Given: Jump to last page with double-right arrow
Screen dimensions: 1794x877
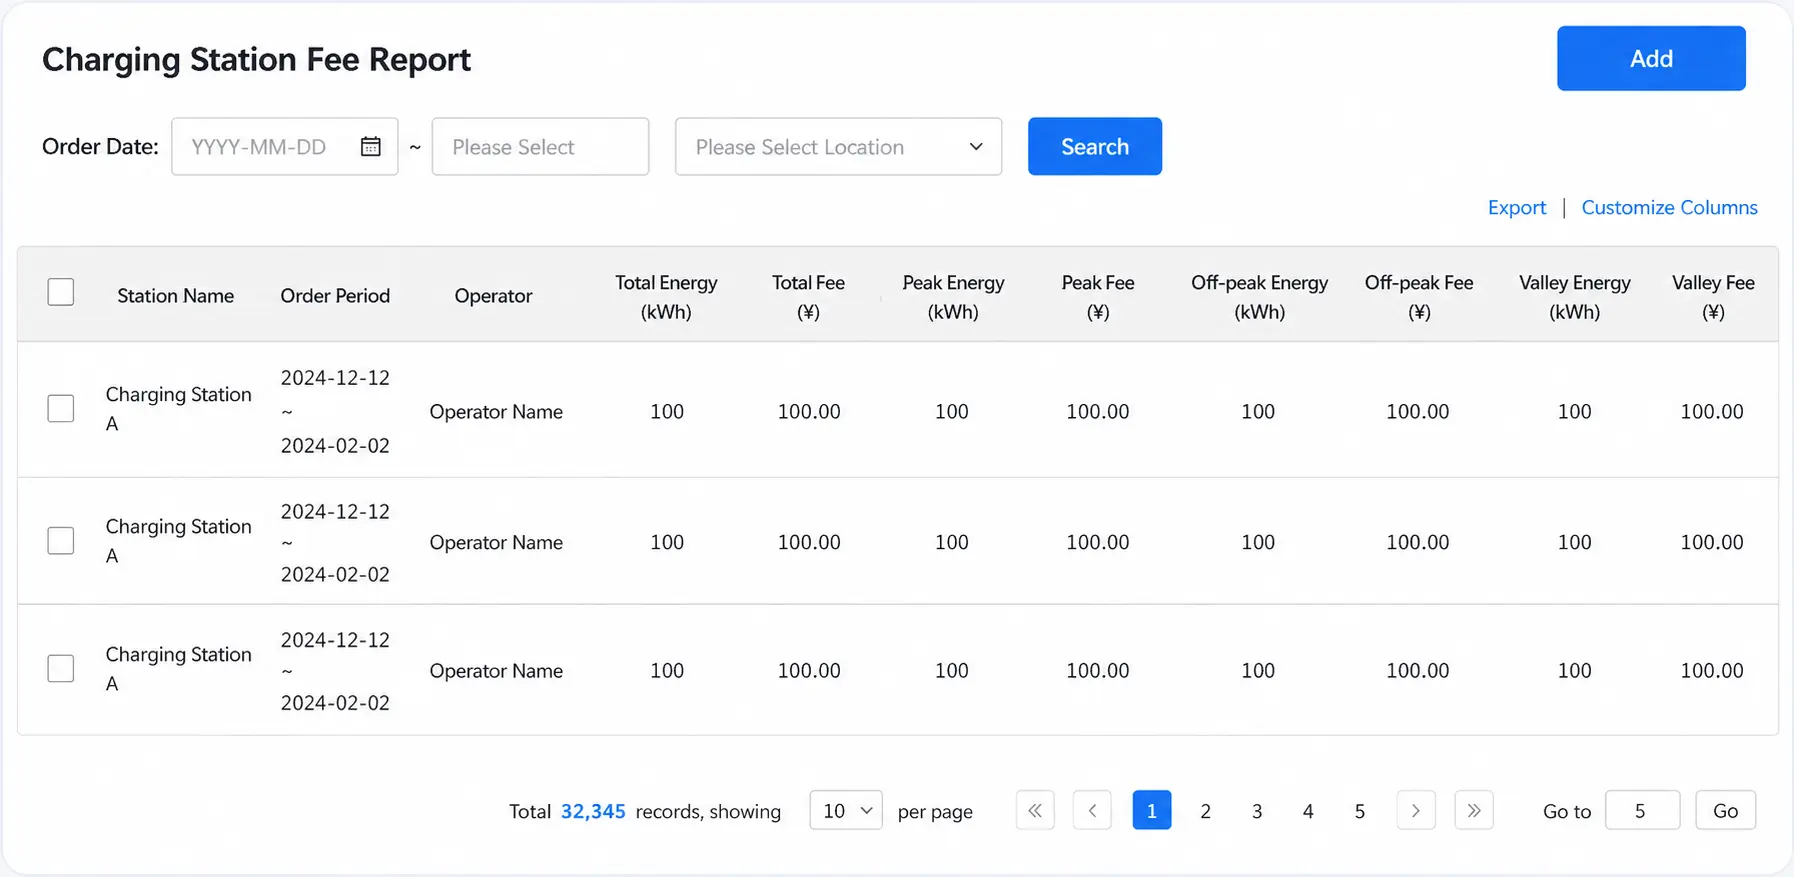Looking at the screenshot, I should click(x=1474, y=810).
